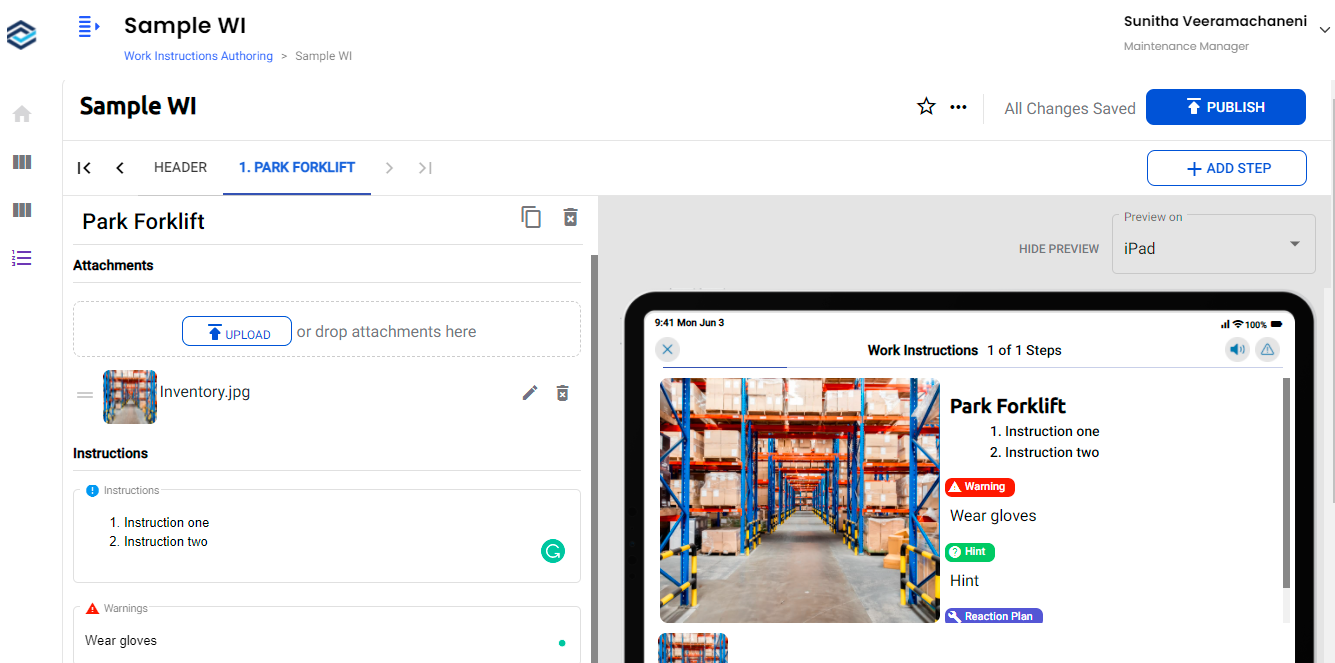Click the Sample WI document title
This screenshot has width=1335, height=663.
(138, 106)
